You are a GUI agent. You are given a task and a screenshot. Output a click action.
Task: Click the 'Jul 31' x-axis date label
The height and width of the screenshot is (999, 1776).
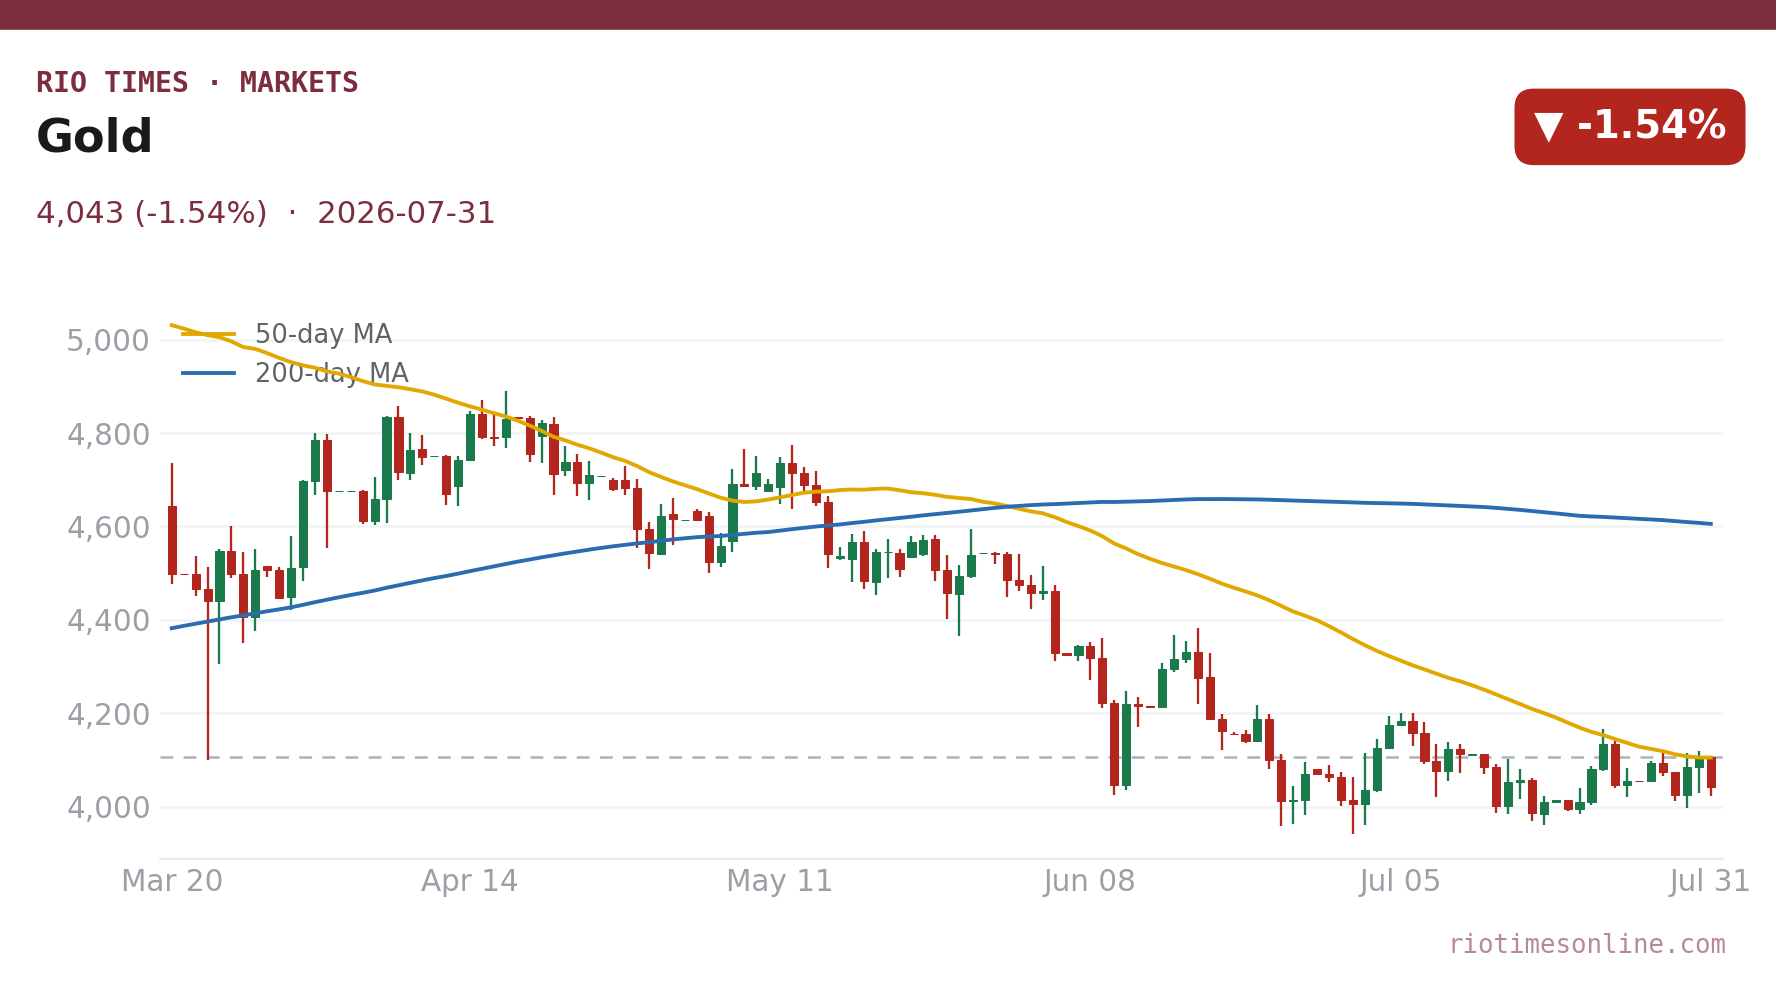tap(1710, 882)
